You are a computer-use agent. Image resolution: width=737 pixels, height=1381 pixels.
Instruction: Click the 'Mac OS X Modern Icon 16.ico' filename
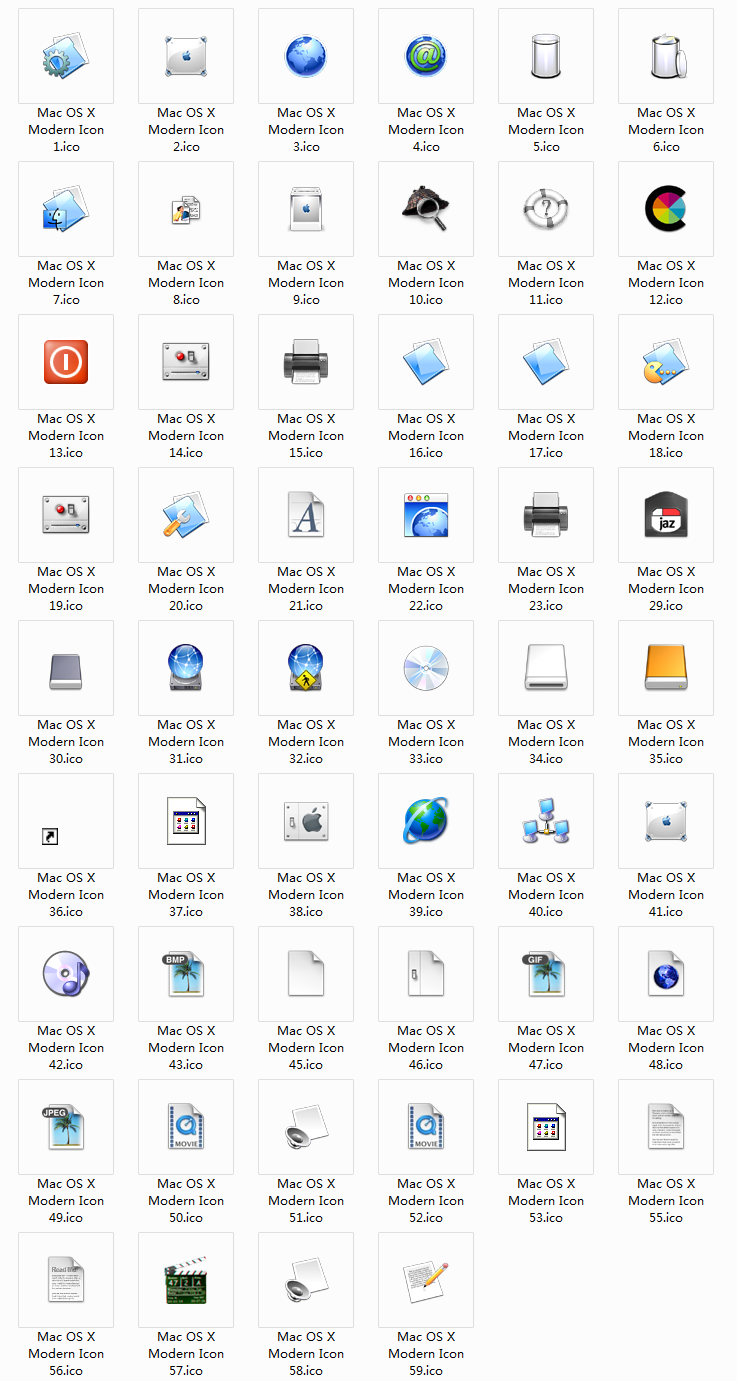pyautogui.click(x=426, y=436)
